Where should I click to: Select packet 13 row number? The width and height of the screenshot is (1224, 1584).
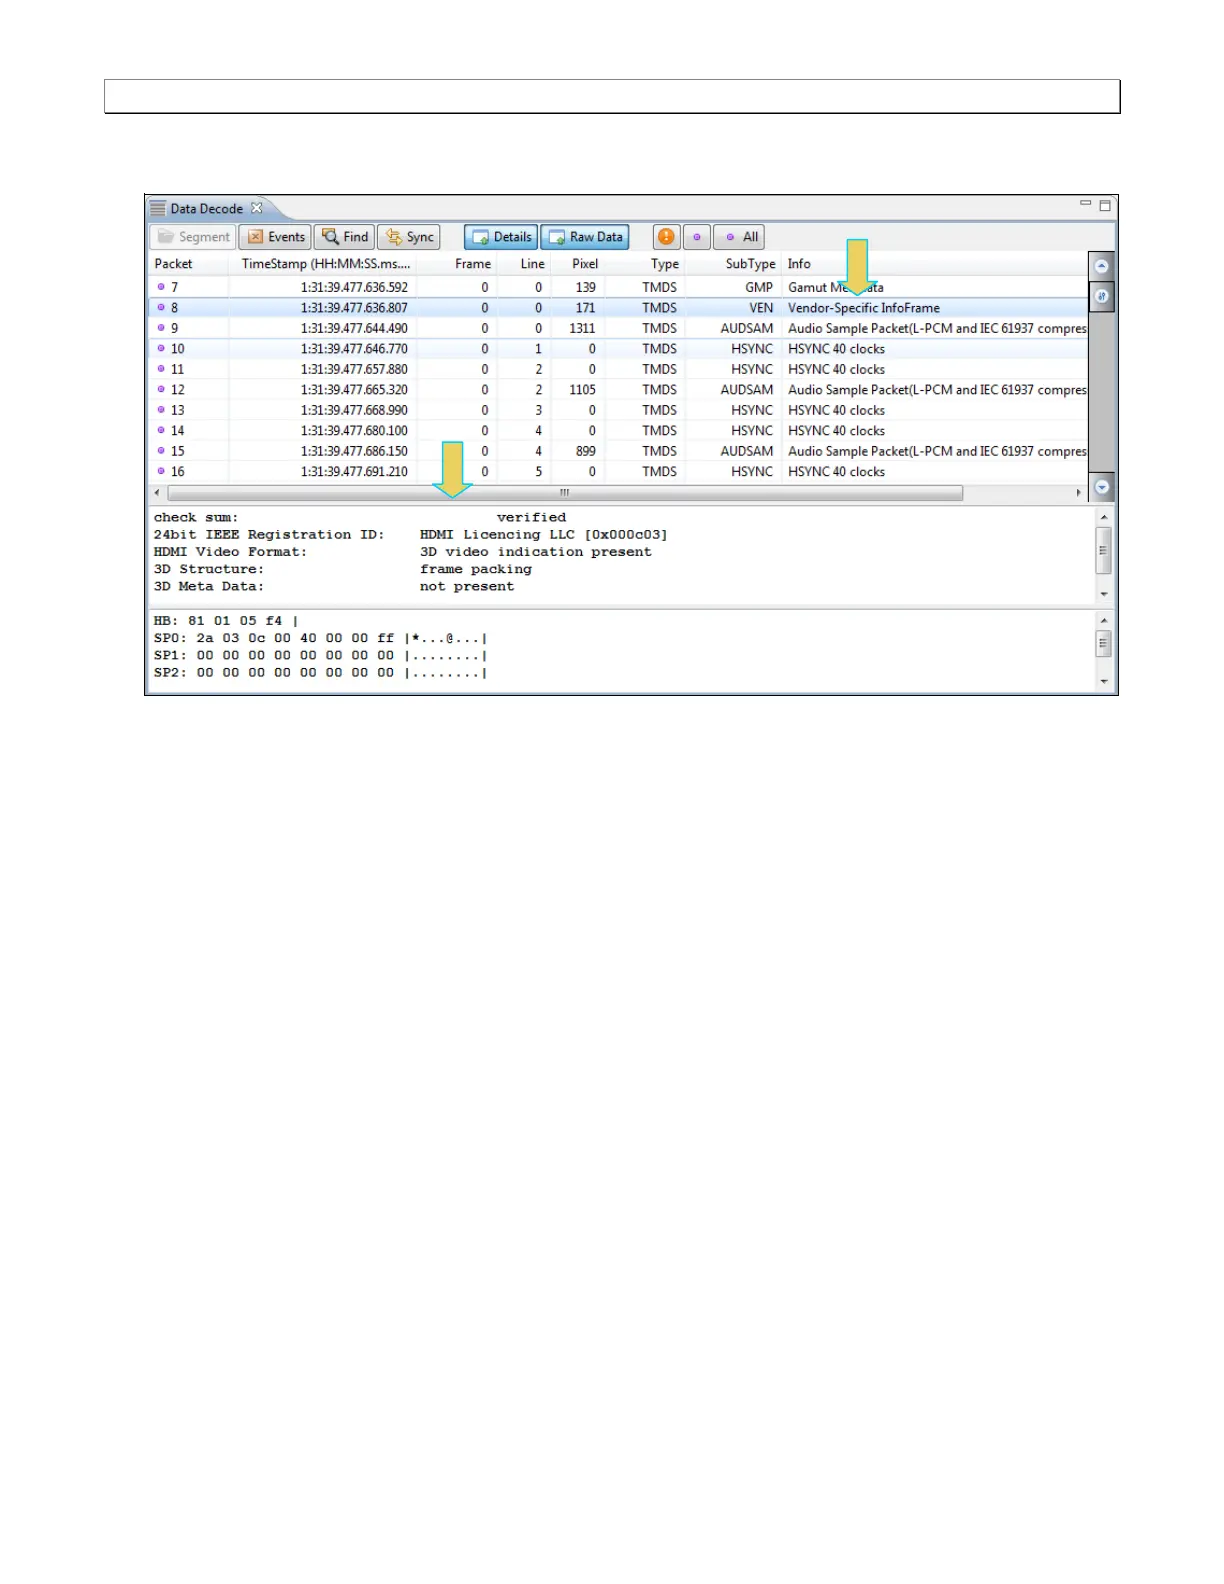(177, 410)
